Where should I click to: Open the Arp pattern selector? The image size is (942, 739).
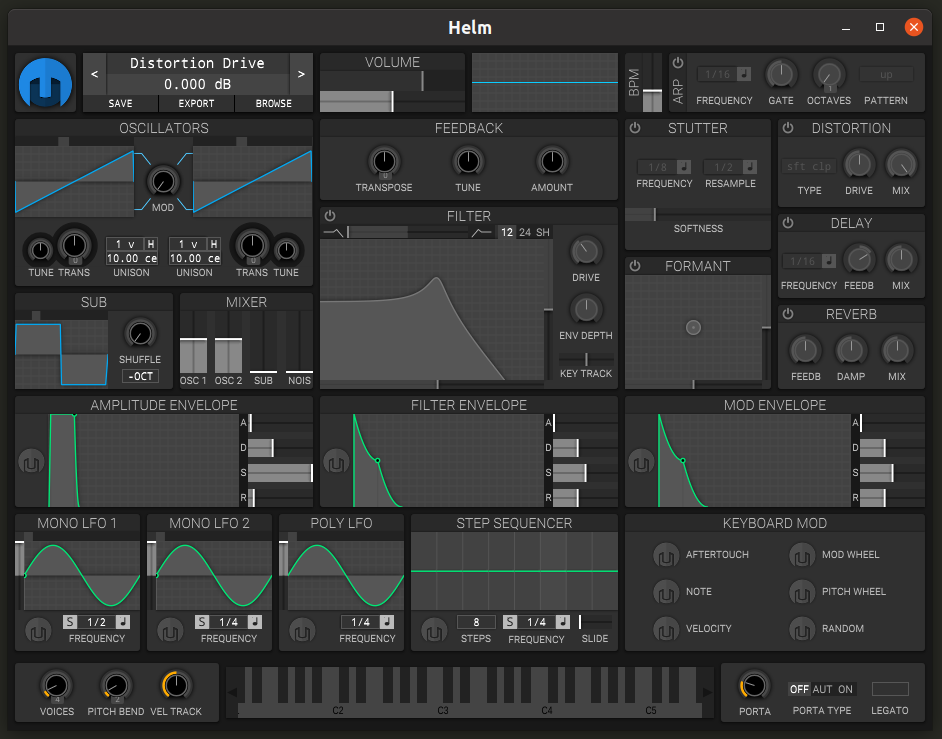point(886,75)
